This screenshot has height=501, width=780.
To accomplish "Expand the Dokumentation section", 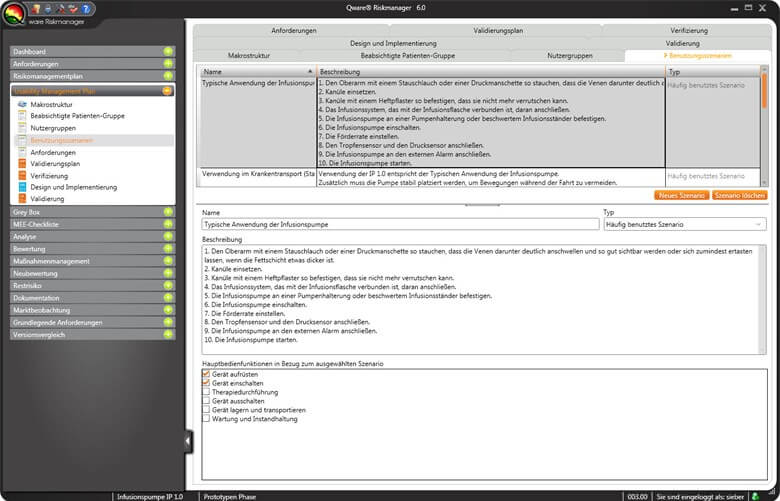I will [168, 298].
